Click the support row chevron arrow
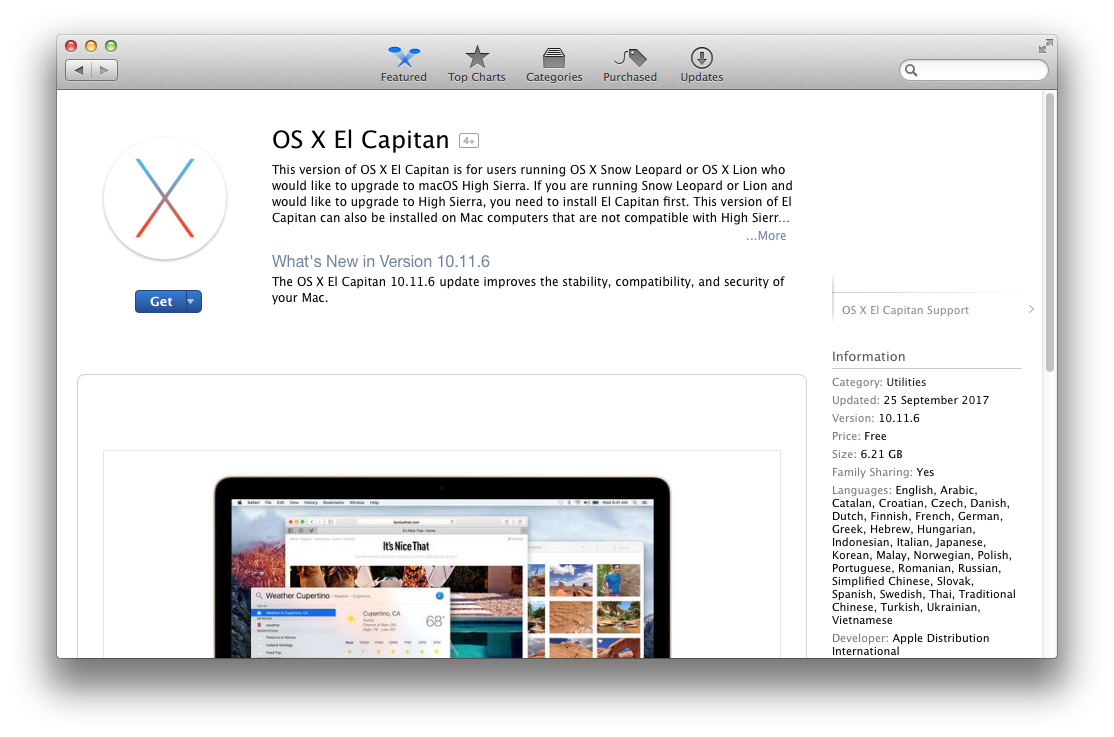This screenshot has width=1114, height=737. coord(1031,309)
